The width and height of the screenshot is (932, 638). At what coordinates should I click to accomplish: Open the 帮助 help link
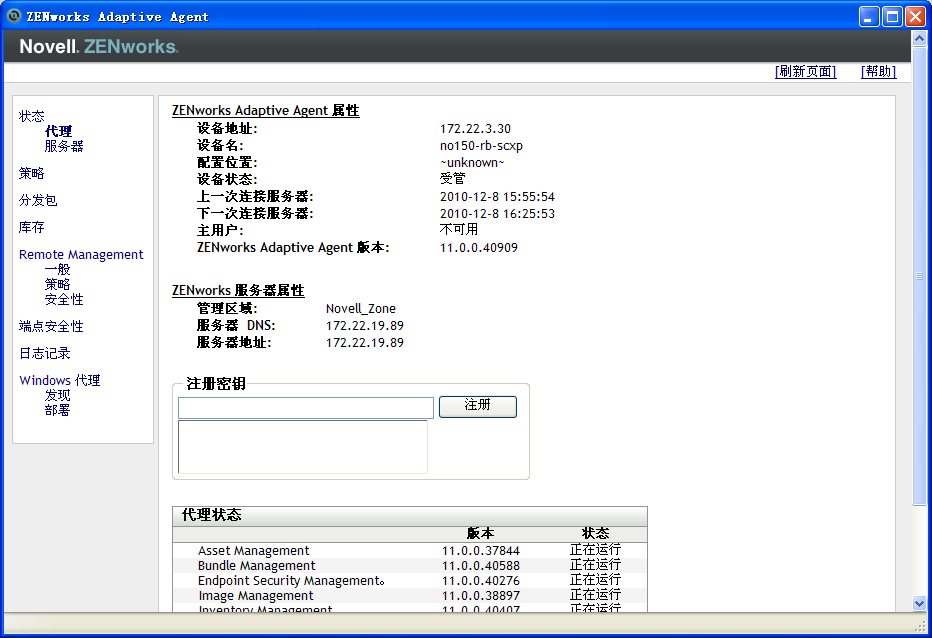pyautogui.click(x=879, y=71)
